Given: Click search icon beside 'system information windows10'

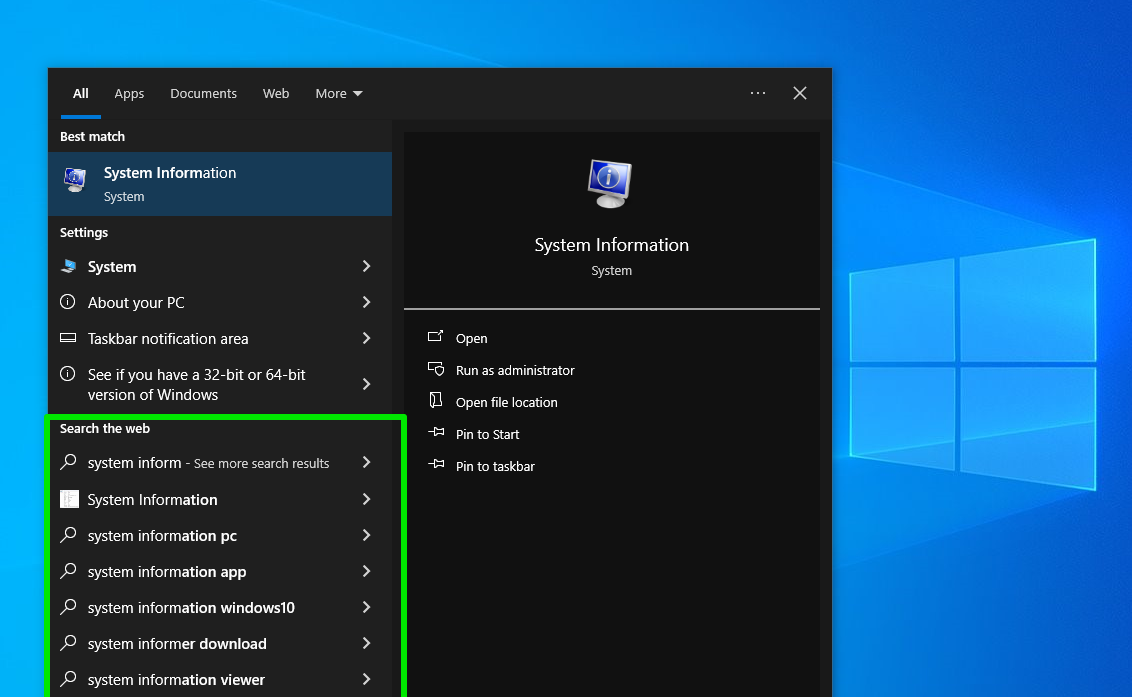Looking at the screenshot, I should [x=69, y=607].
